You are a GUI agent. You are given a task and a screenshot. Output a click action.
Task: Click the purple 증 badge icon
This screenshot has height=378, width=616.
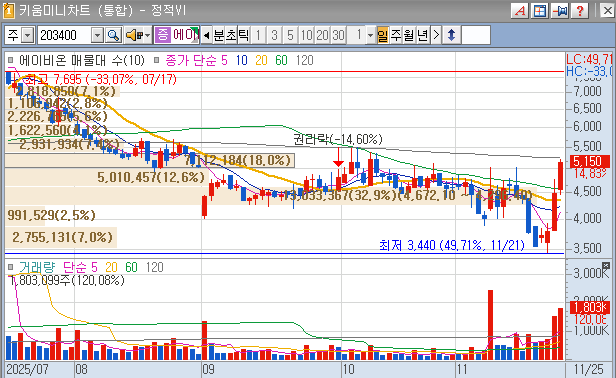pos(162,35)
